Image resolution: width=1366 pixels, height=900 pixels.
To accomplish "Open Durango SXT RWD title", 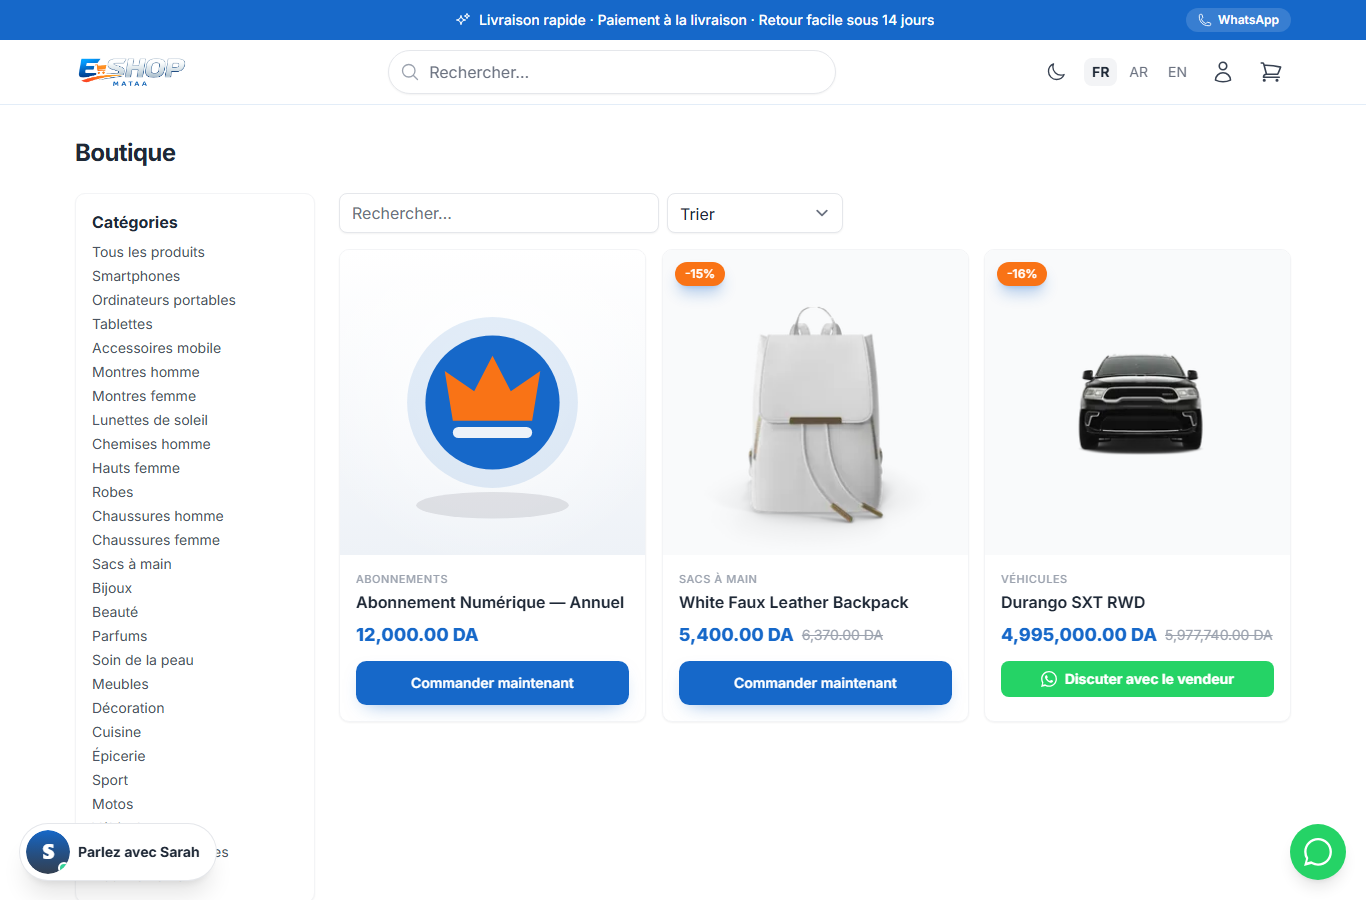I will pos(1073,602).
